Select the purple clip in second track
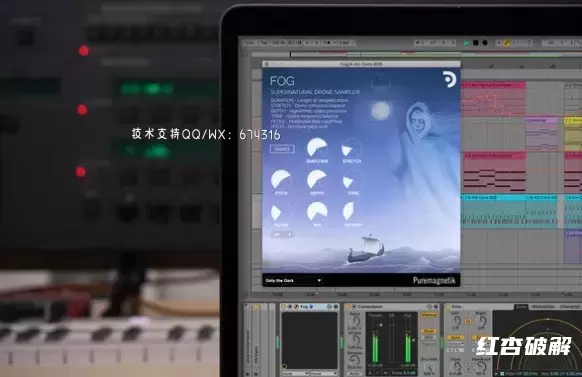582x377 pixels. (542, 133)
